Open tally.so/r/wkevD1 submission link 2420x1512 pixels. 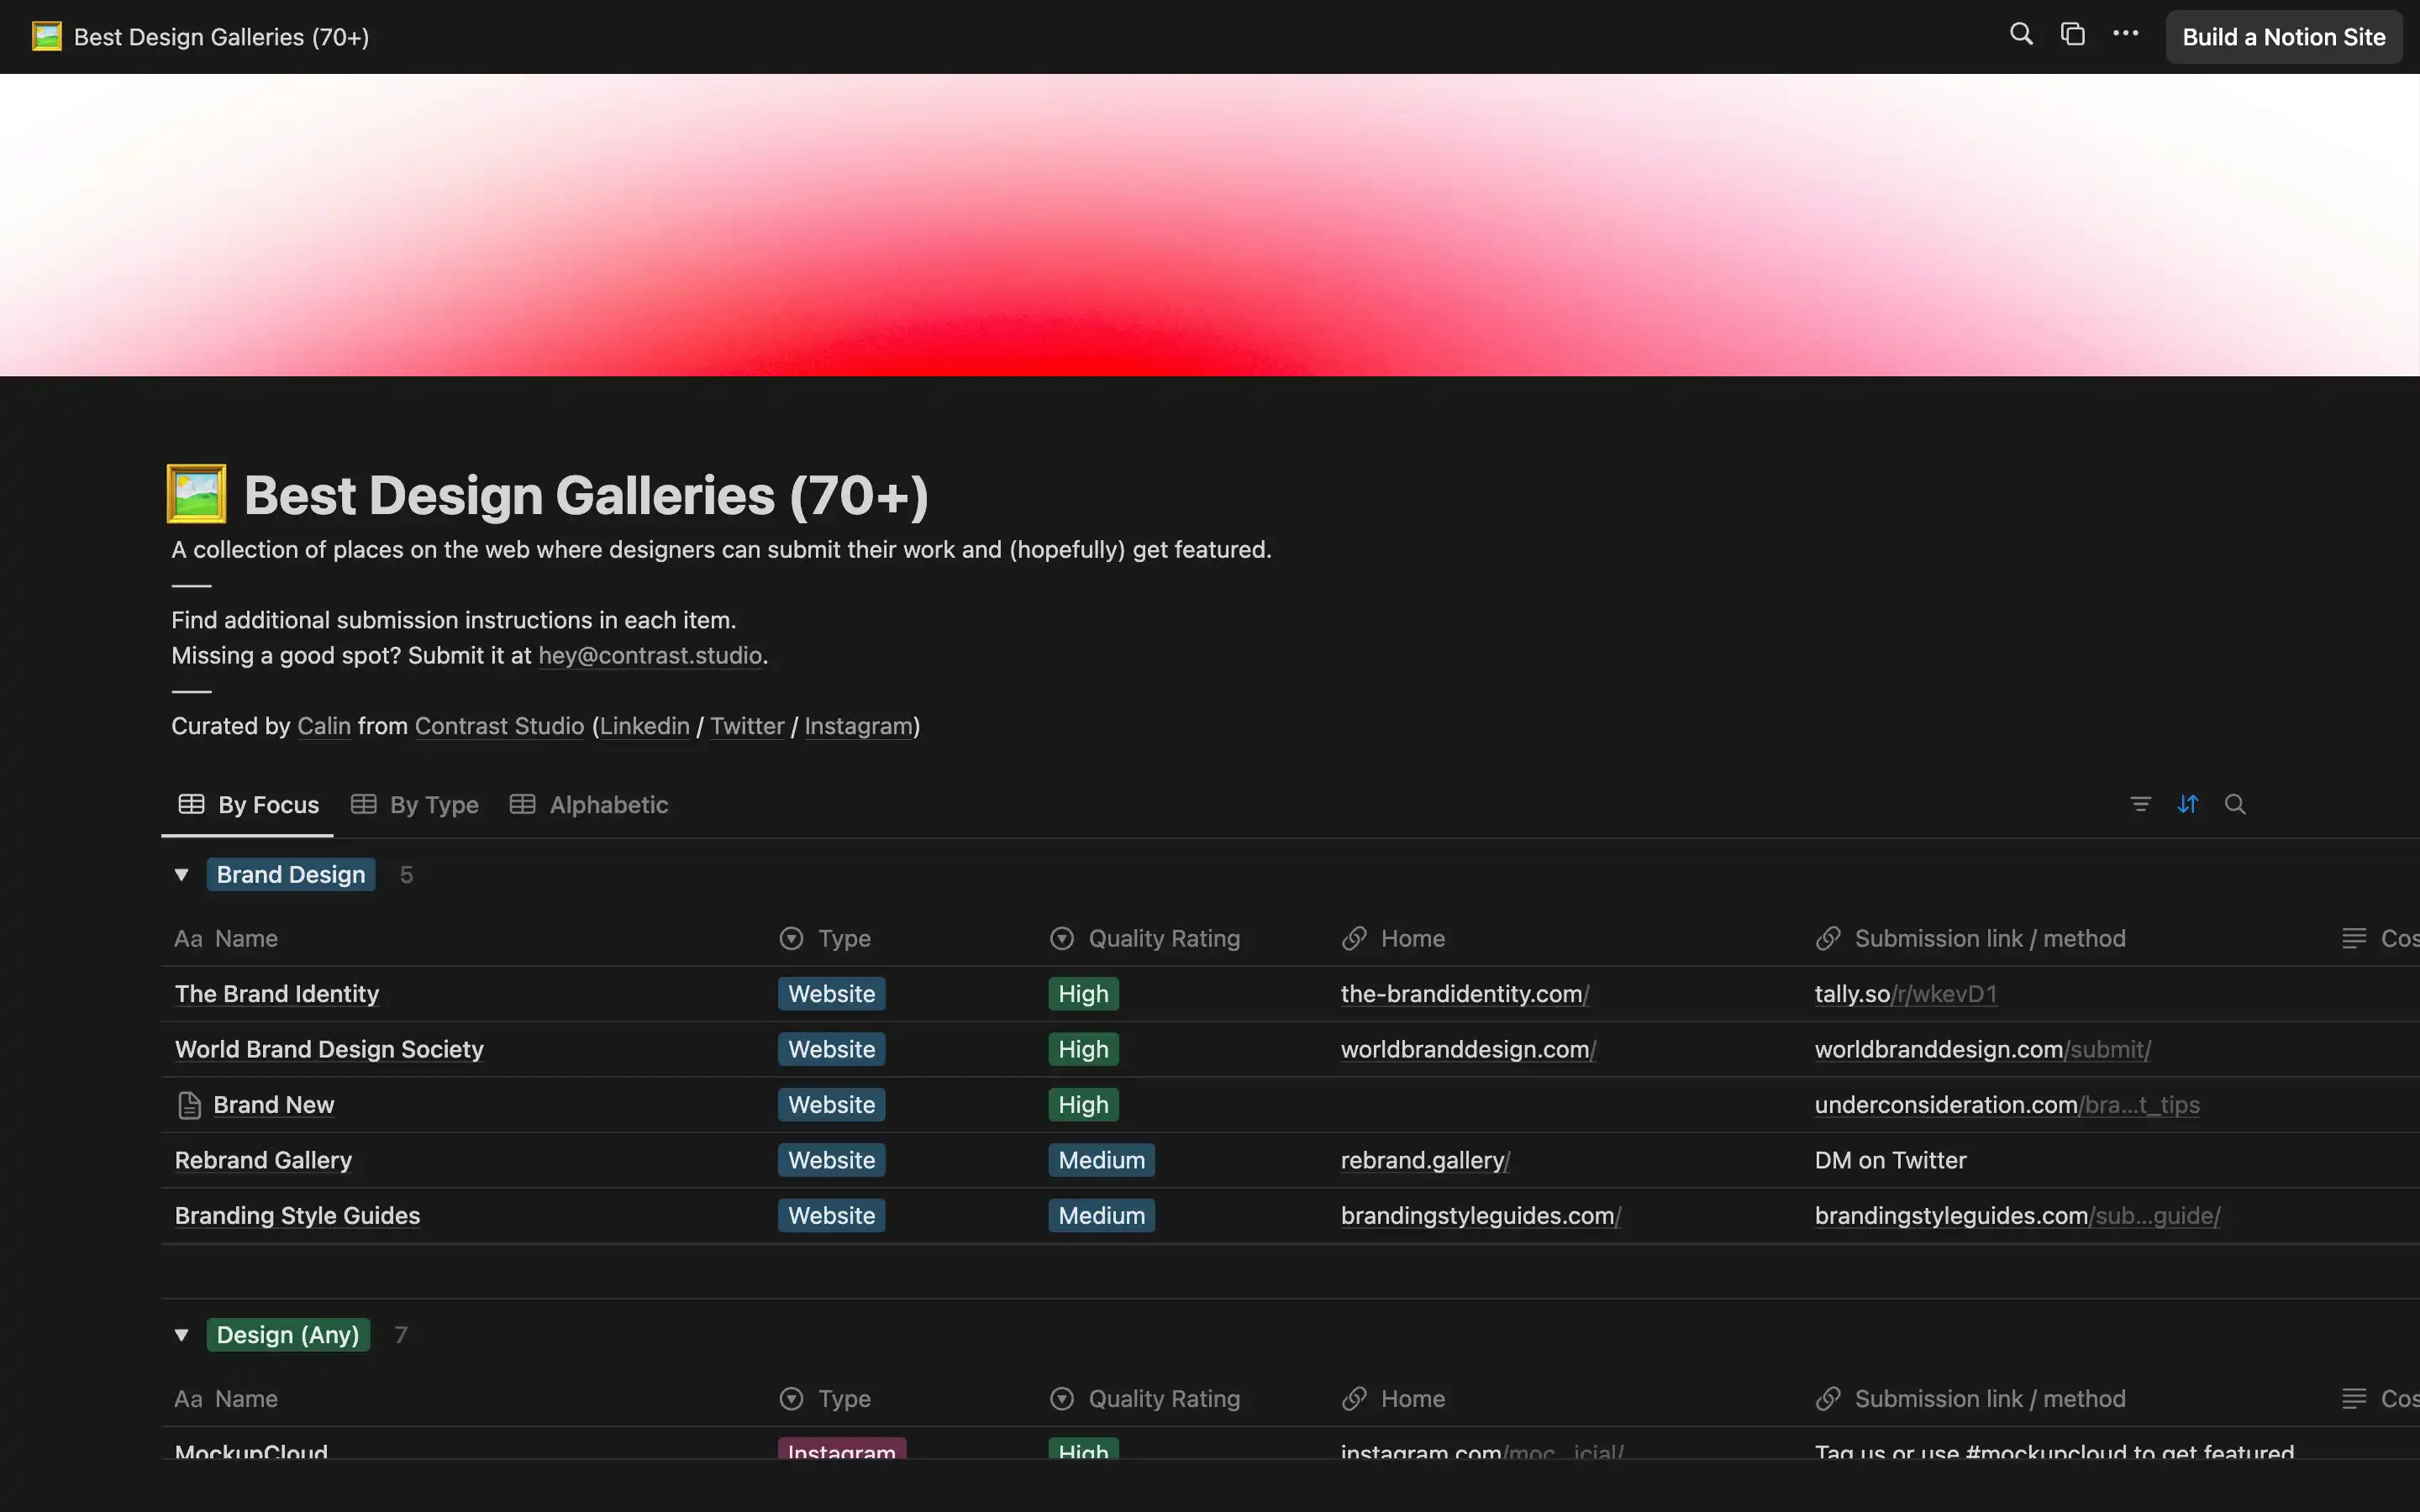pos(1905,994)
